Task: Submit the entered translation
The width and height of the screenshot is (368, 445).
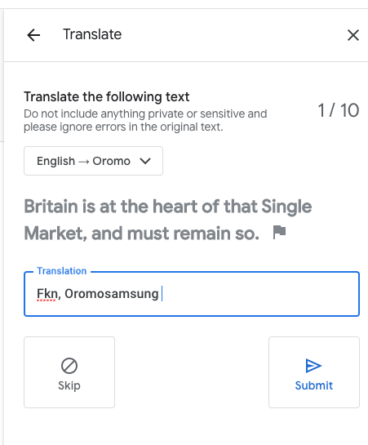Action: pyautogui.click(x=314, y=372)
